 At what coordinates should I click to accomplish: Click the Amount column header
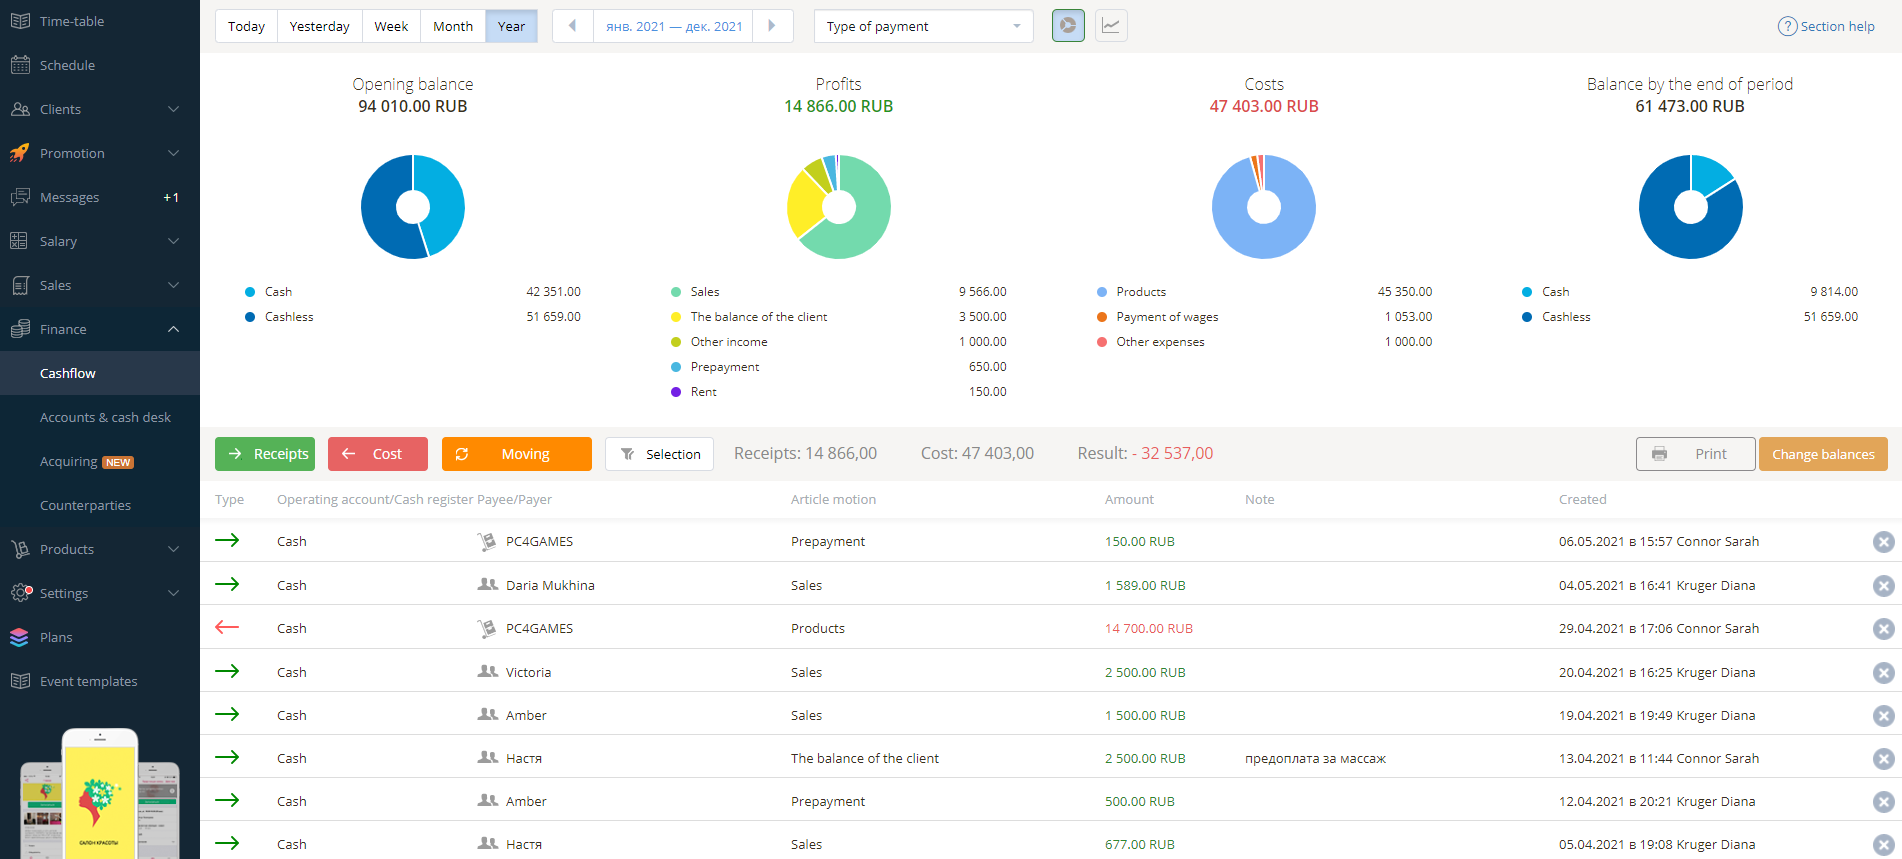click(1129, 500)
